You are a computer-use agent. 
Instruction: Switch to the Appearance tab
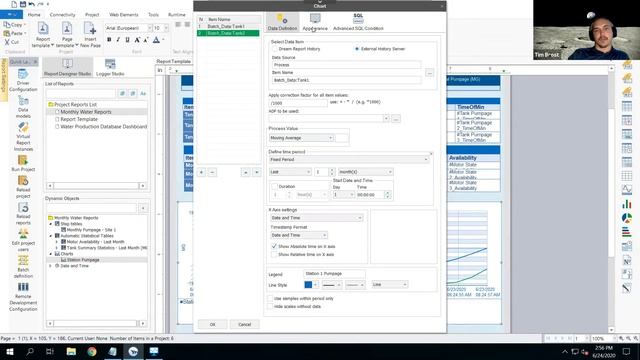click(x=315, y=22)
